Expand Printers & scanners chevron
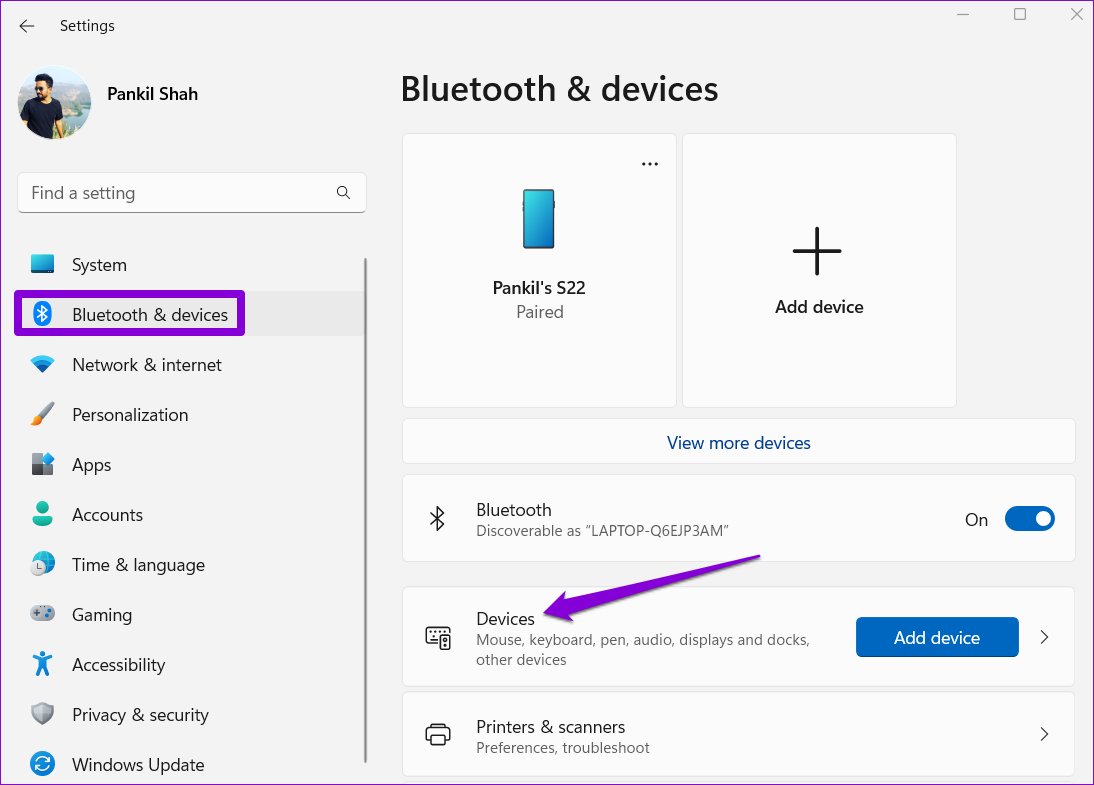The image size is (1094, 785). coord(1044,735)
